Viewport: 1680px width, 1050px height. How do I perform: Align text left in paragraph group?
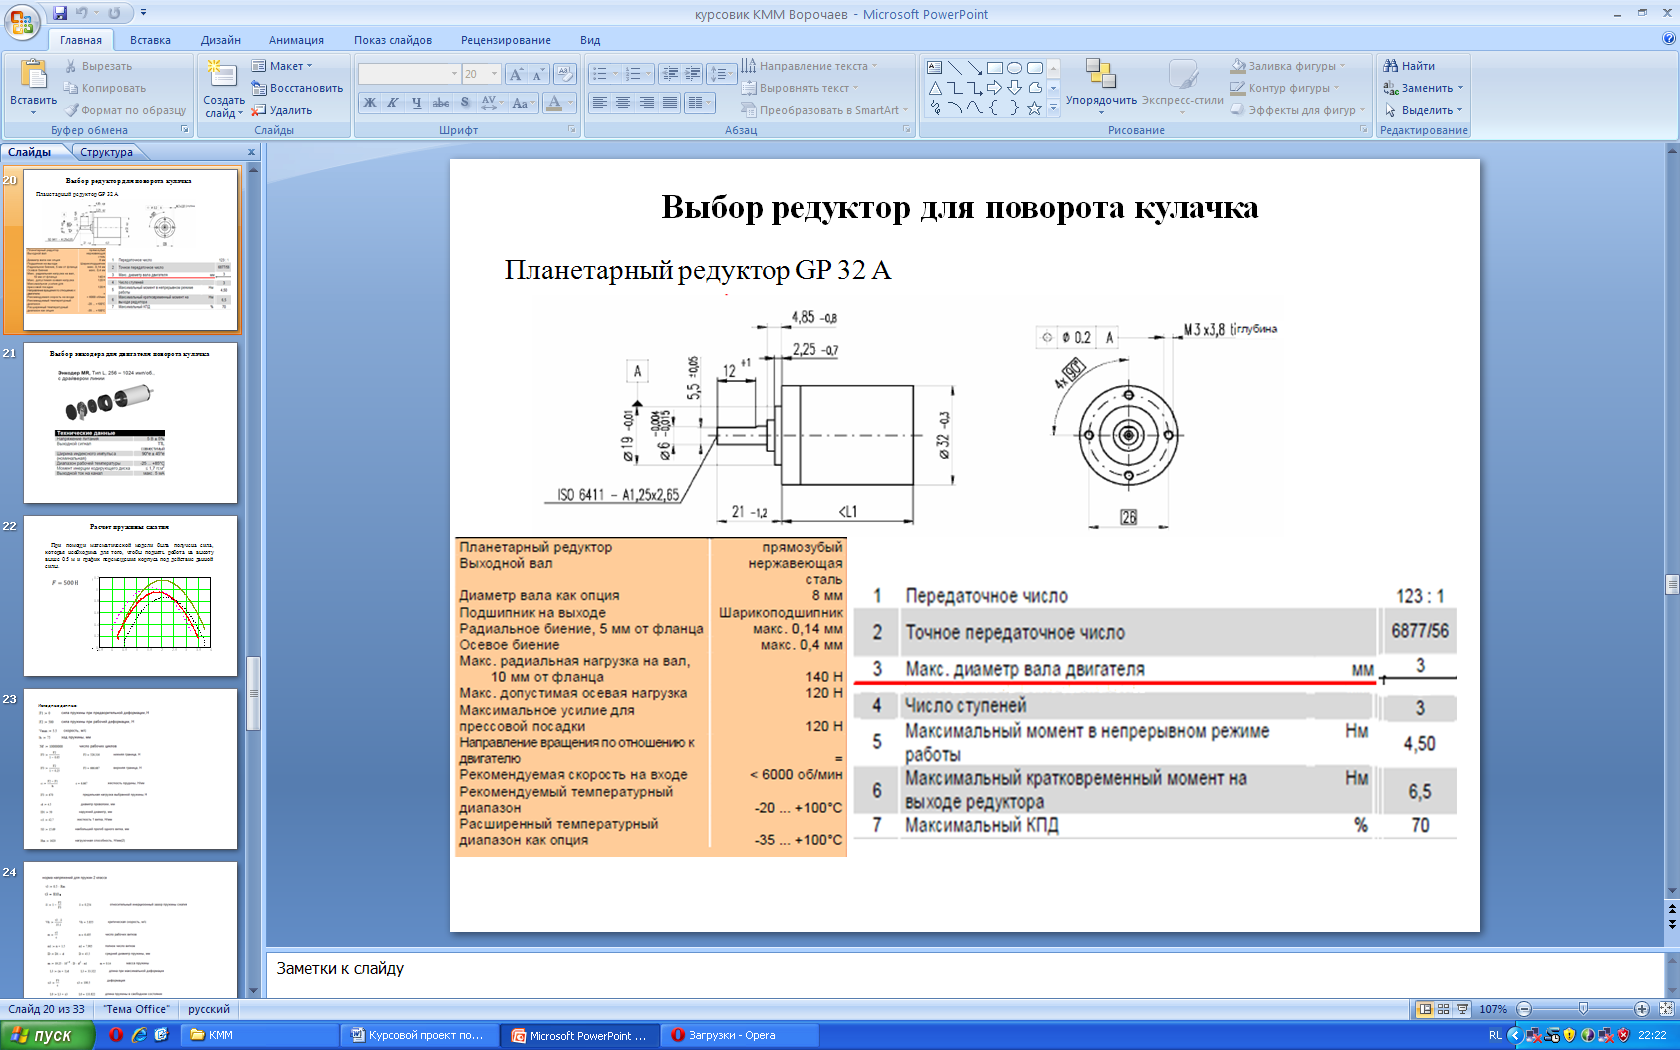[x=600, y=103]
